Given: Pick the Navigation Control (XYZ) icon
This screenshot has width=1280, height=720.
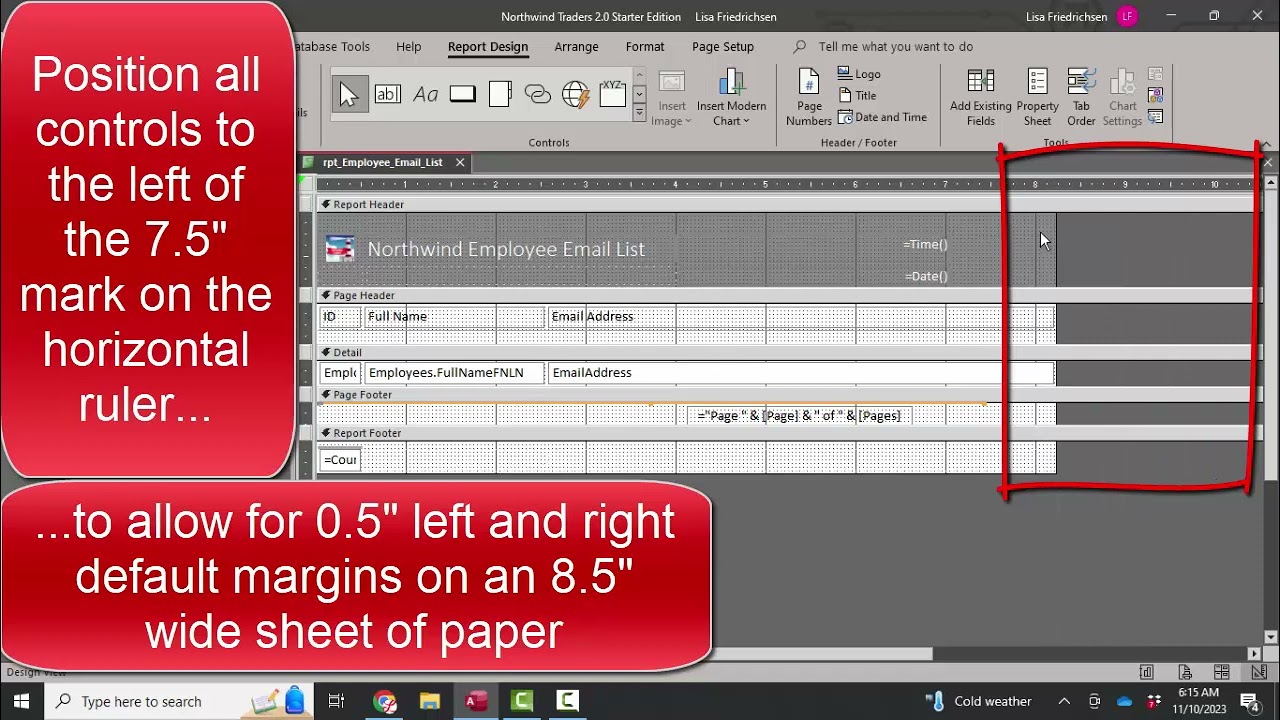Looking at the screenshot, I should click(x=612, y=93).
